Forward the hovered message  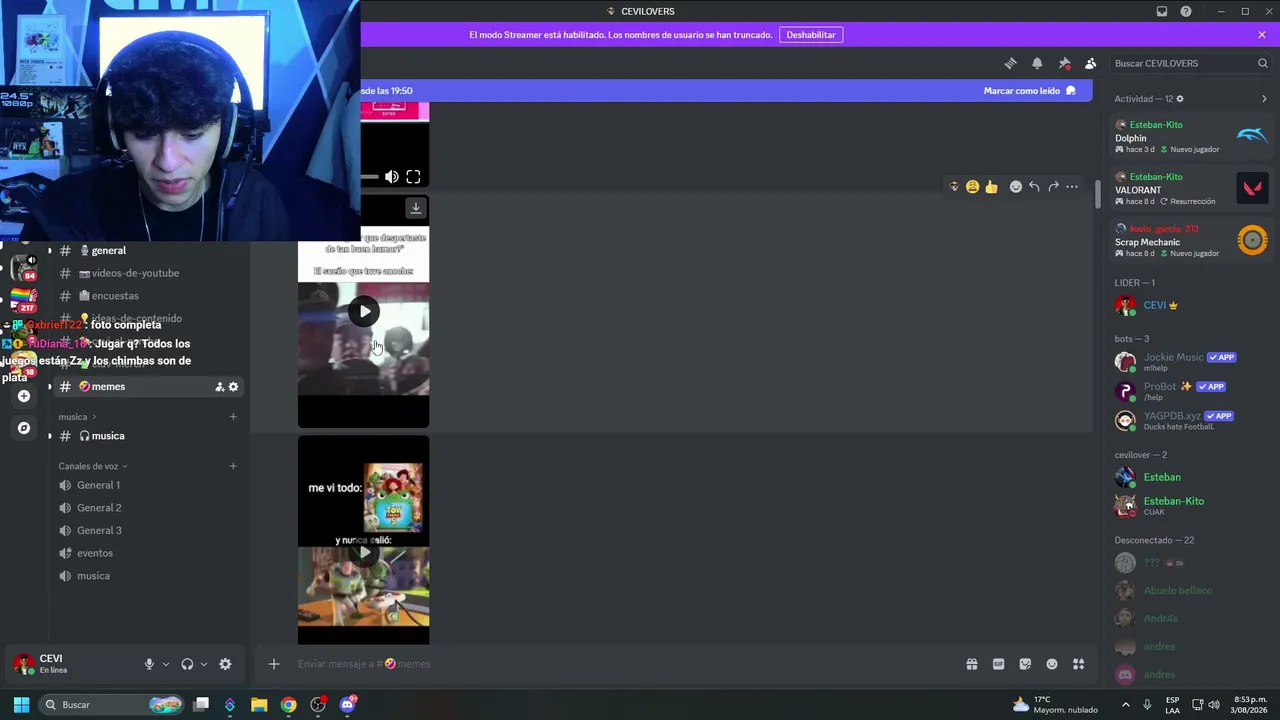click(x=1053, y=187)
